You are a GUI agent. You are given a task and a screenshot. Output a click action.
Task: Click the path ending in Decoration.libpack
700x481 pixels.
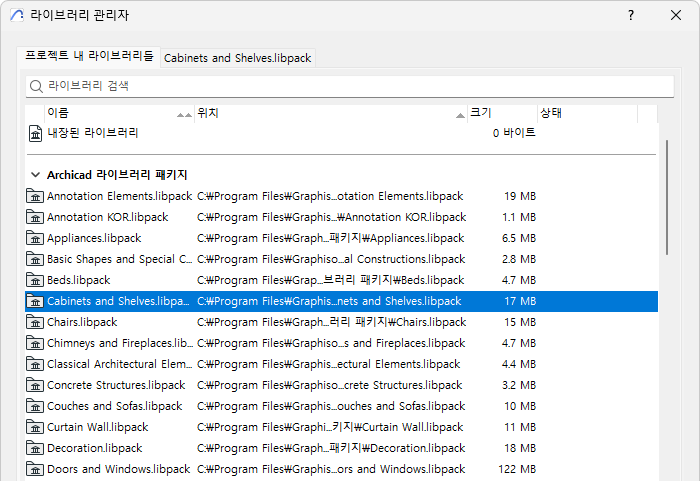pos(331,448)
